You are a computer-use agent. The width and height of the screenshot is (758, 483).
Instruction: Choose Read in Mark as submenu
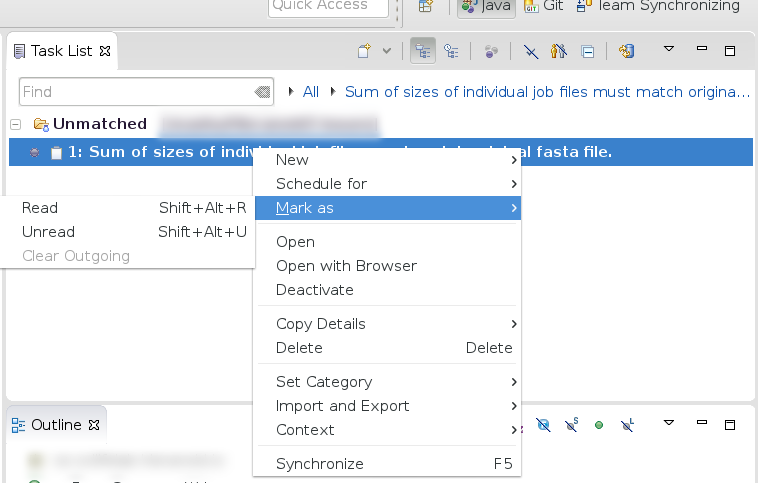click(128, 208)
